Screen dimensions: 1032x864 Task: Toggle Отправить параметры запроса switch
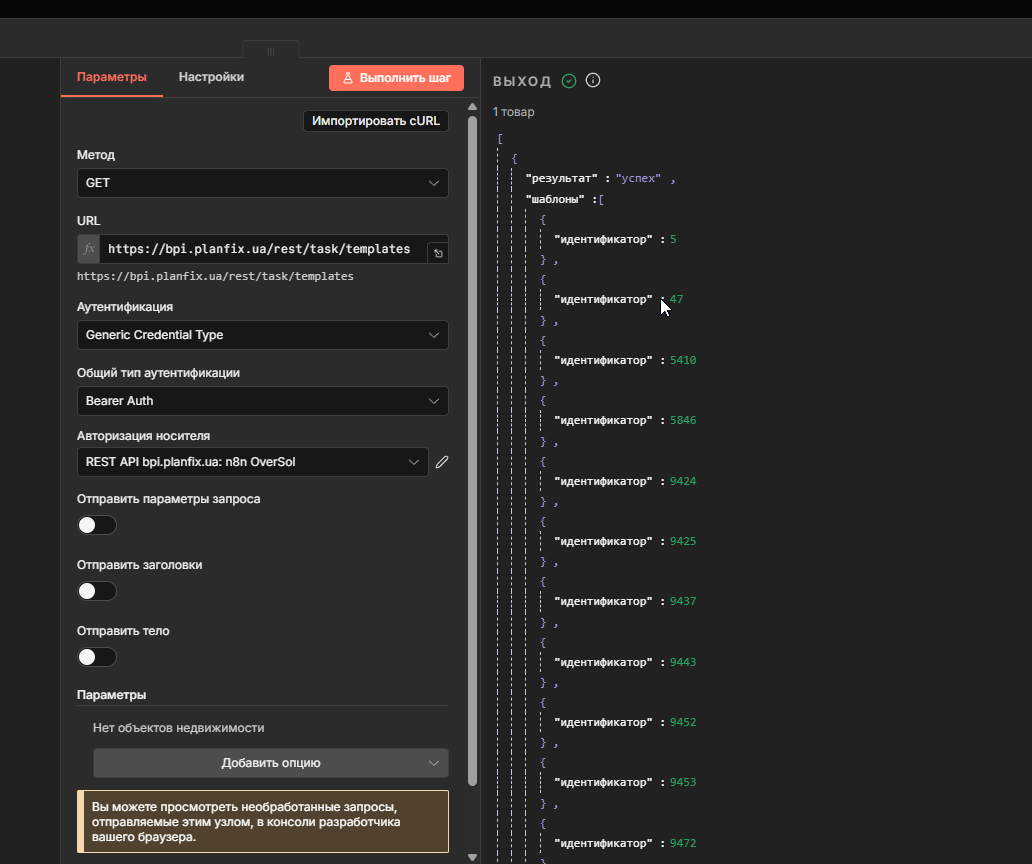coord(97,525)
